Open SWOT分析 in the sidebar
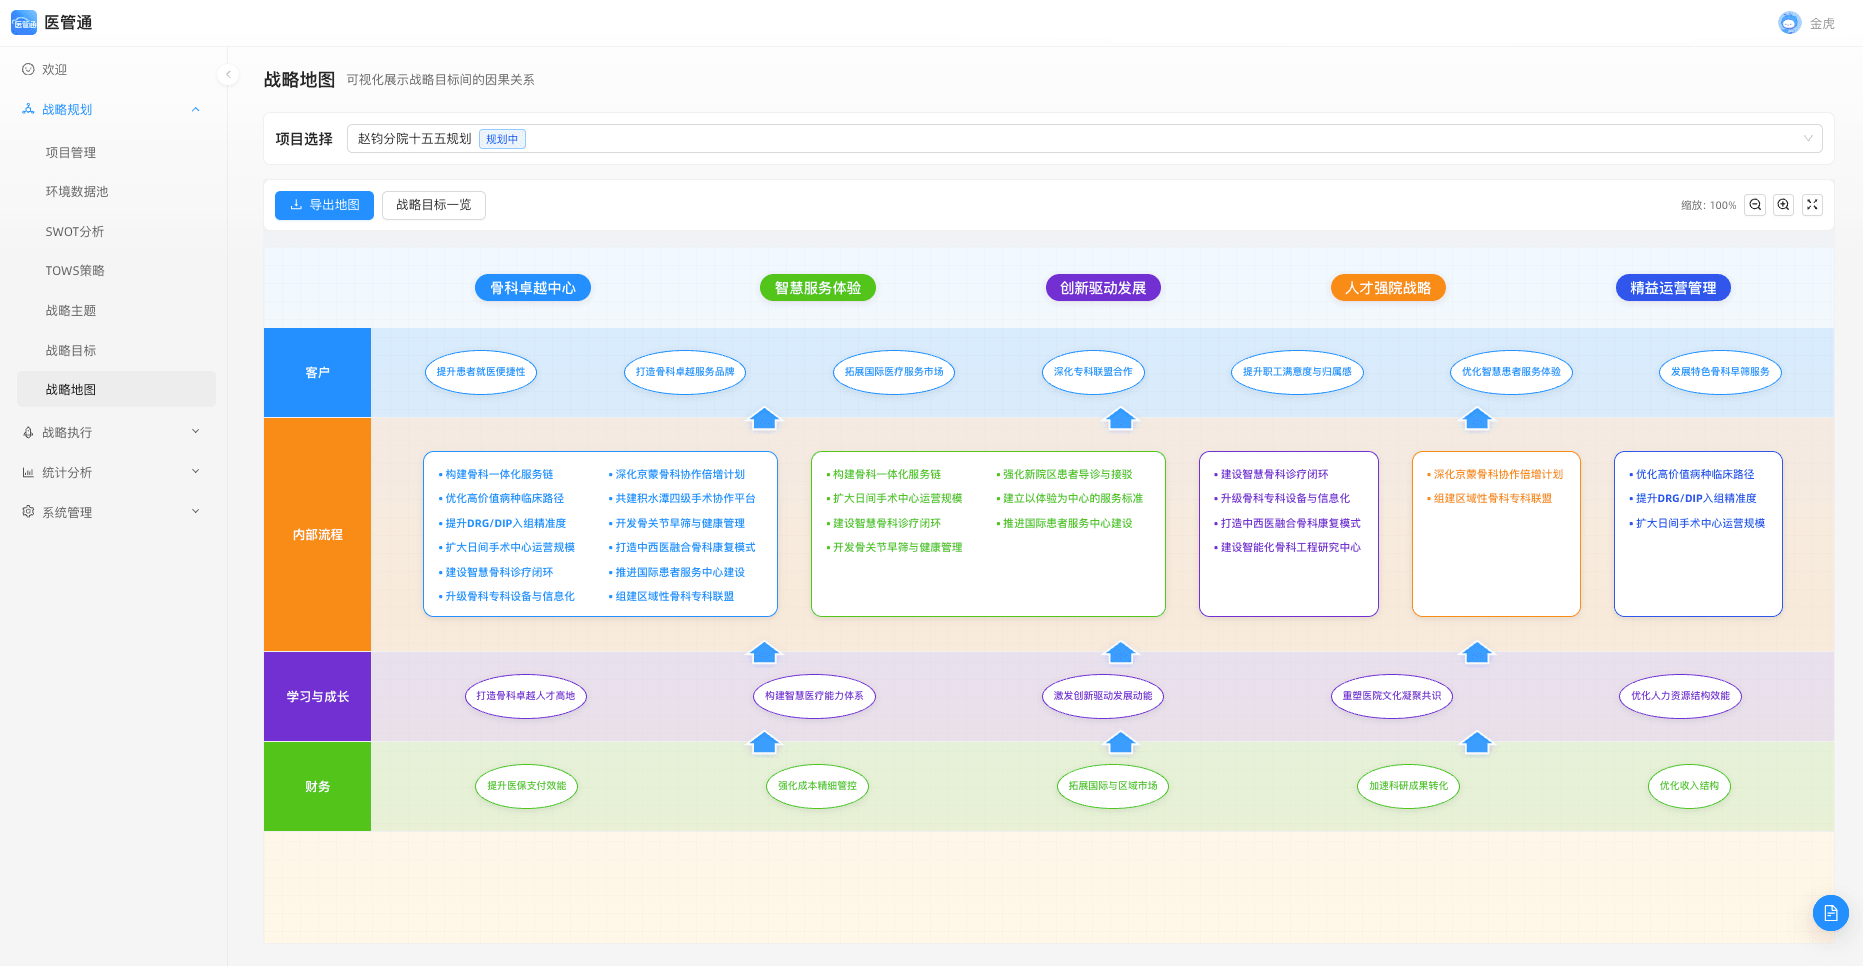Screen dimensions: 1863x966 [75, 232]
